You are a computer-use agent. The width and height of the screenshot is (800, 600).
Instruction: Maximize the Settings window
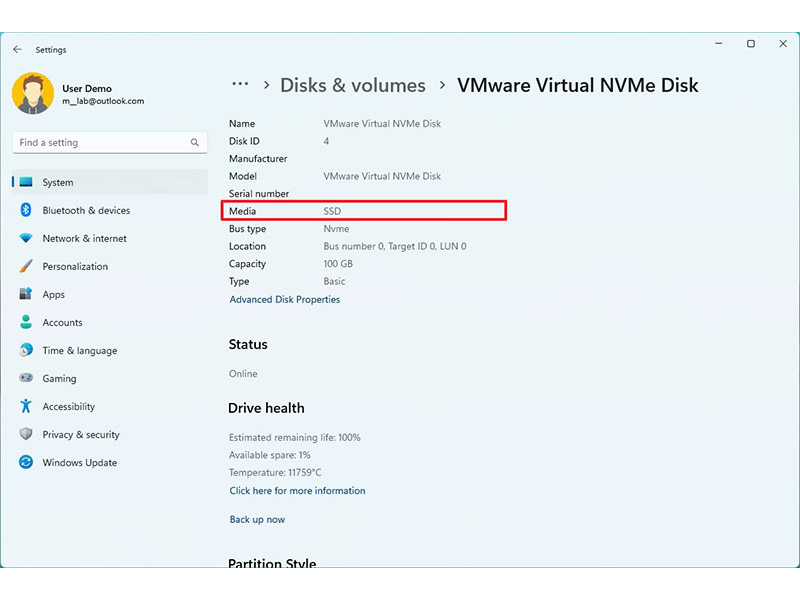click(751, 44)
